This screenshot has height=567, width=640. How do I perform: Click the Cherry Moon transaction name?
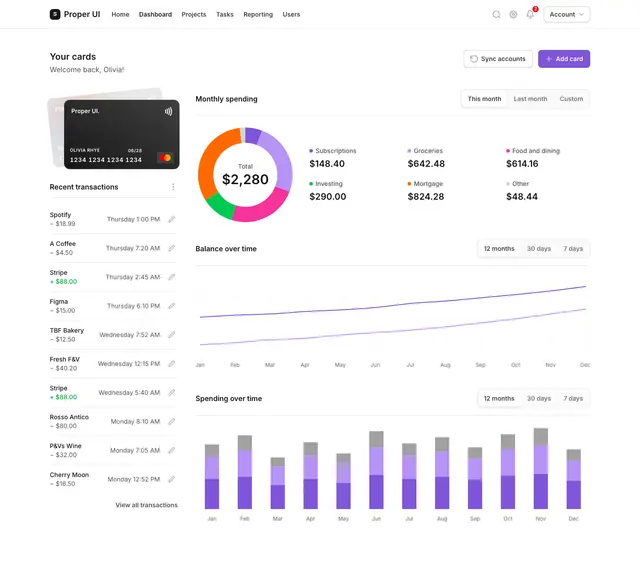tap(69, 475)
